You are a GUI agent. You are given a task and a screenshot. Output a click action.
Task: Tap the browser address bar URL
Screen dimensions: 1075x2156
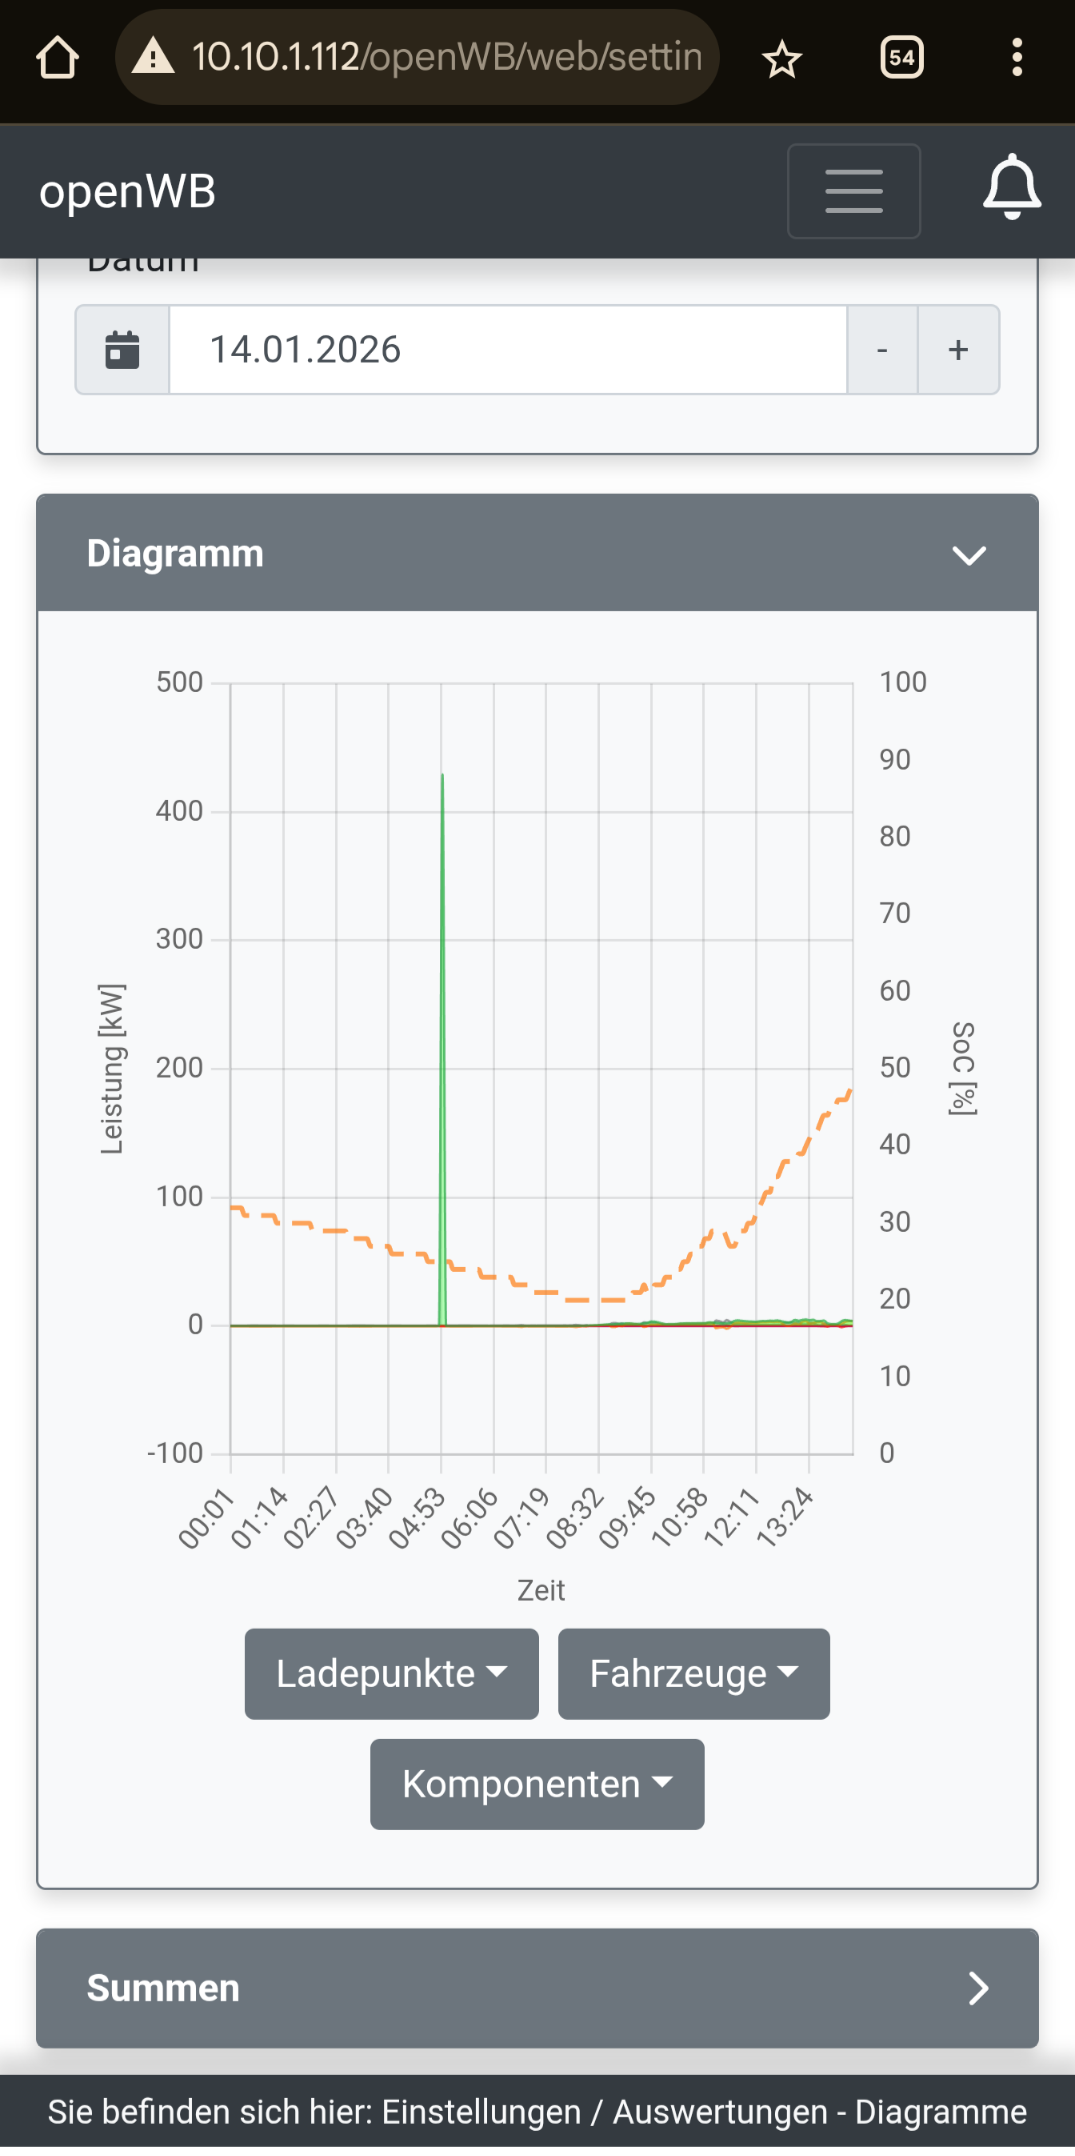(446, 58)
